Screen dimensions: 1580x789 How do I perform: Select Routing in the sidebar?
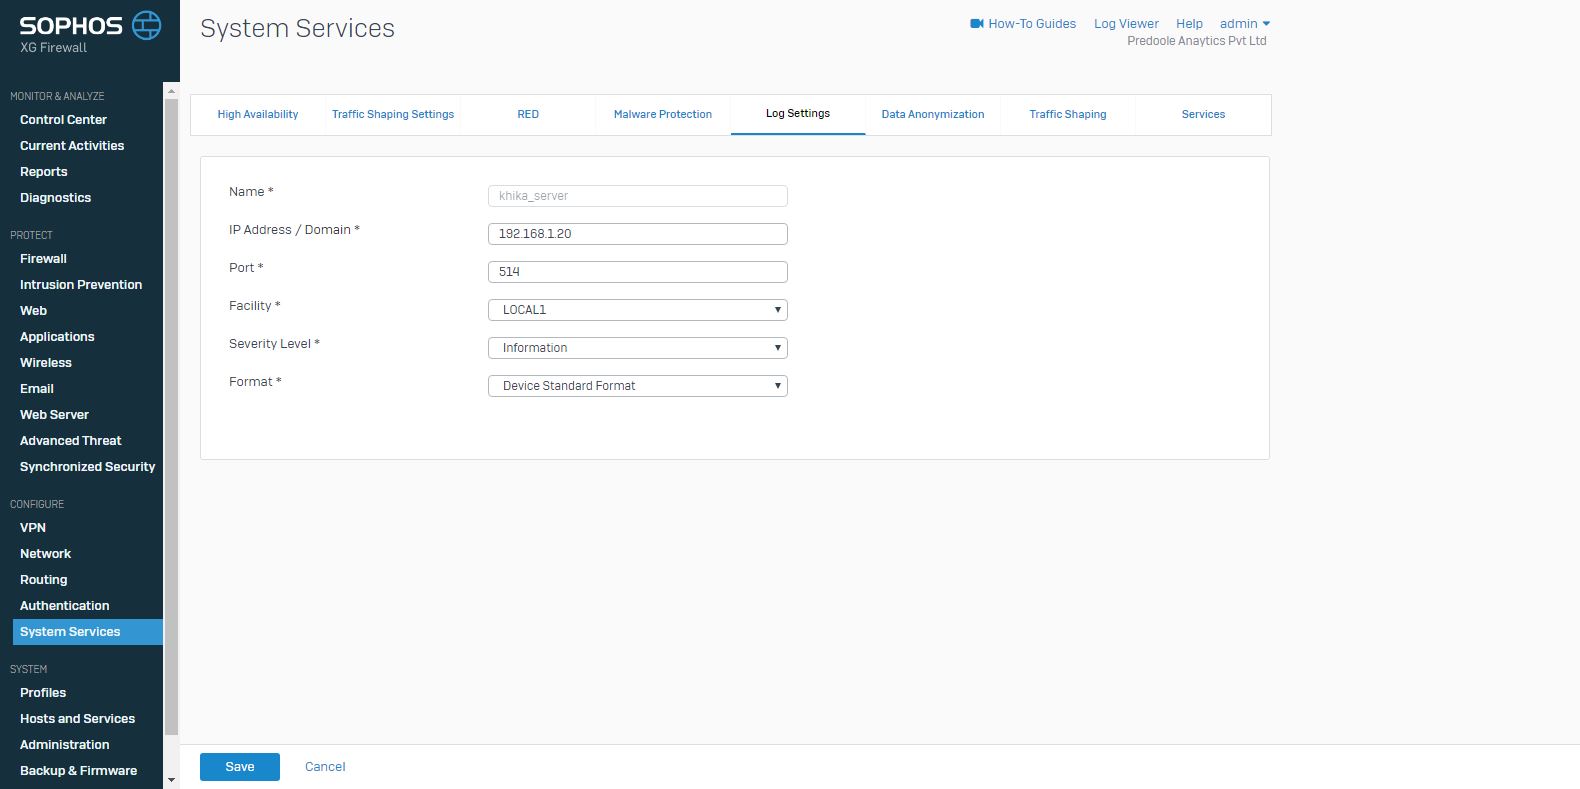44,580
